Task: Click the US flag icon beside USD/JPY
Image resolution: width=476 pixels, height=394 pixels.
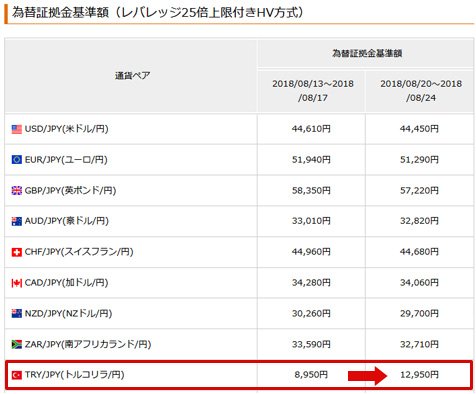Action: (x=17, y=129)
